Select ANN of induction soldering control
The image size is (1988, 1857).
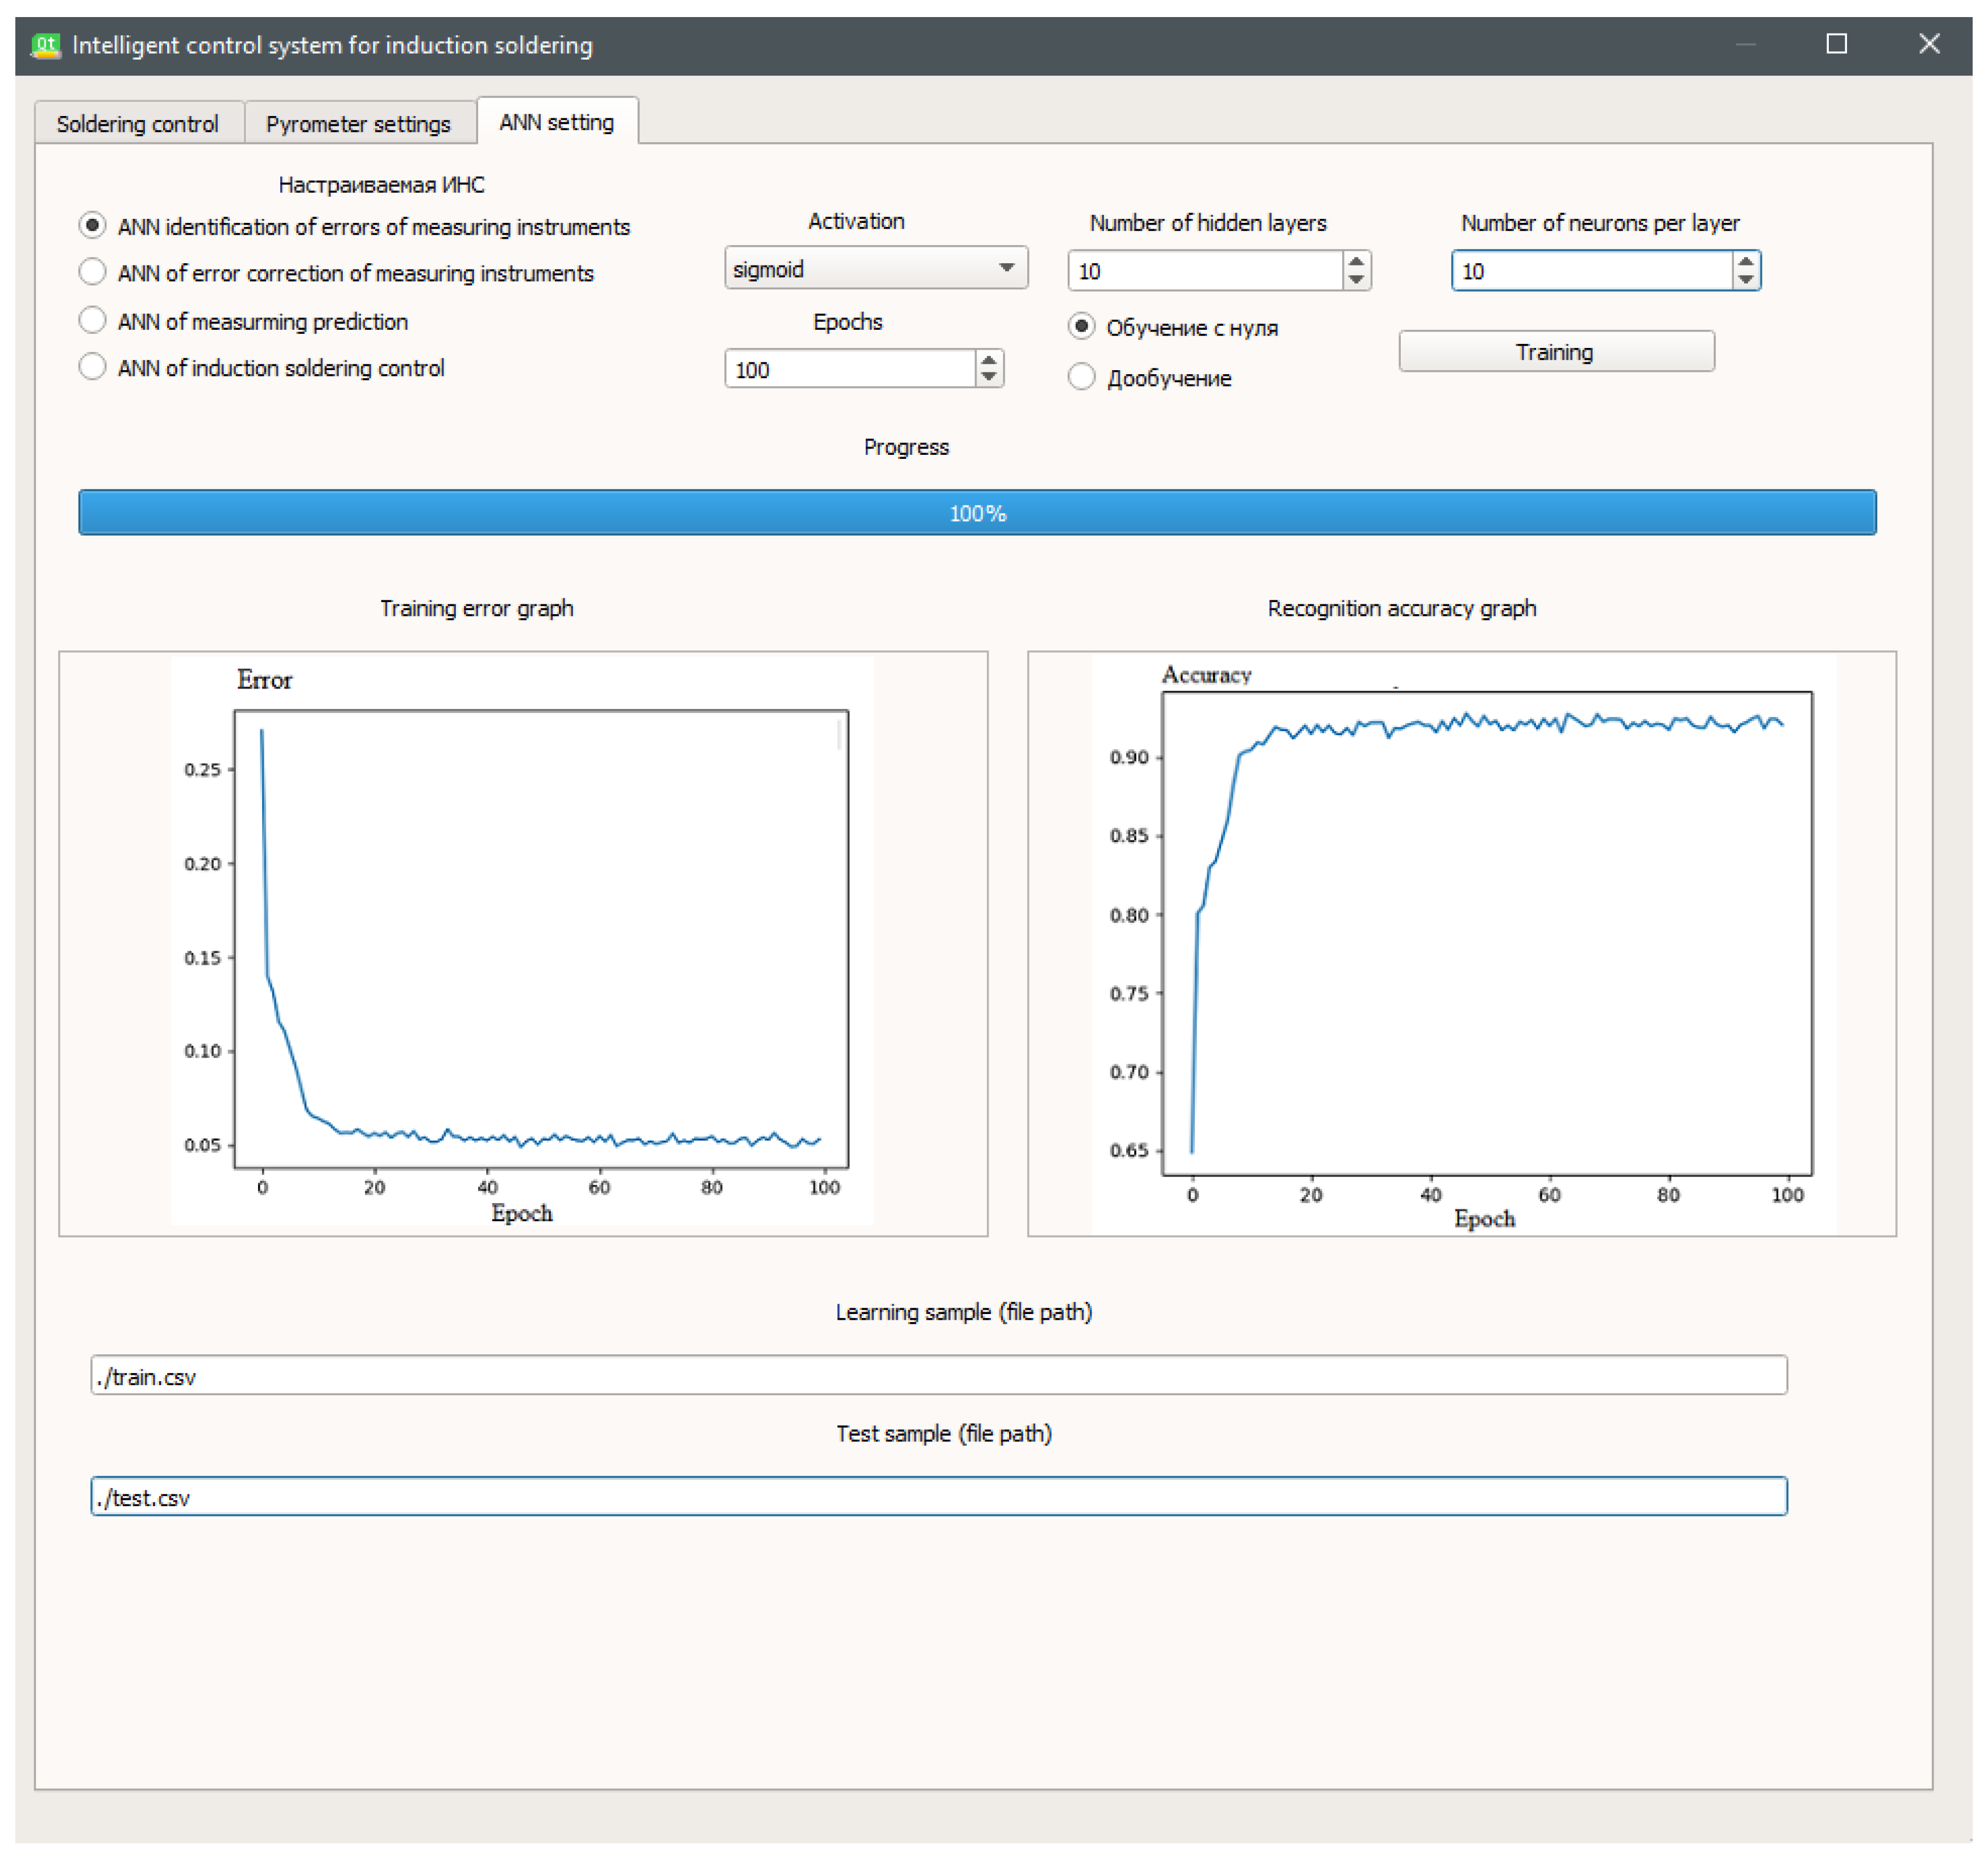(x=93, y=367)
